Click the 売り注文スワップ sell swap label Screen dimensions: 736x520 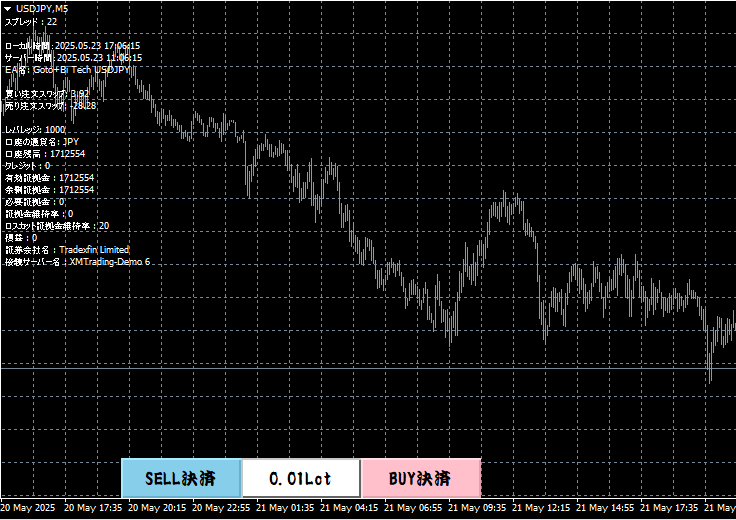[x=51, y=105]
